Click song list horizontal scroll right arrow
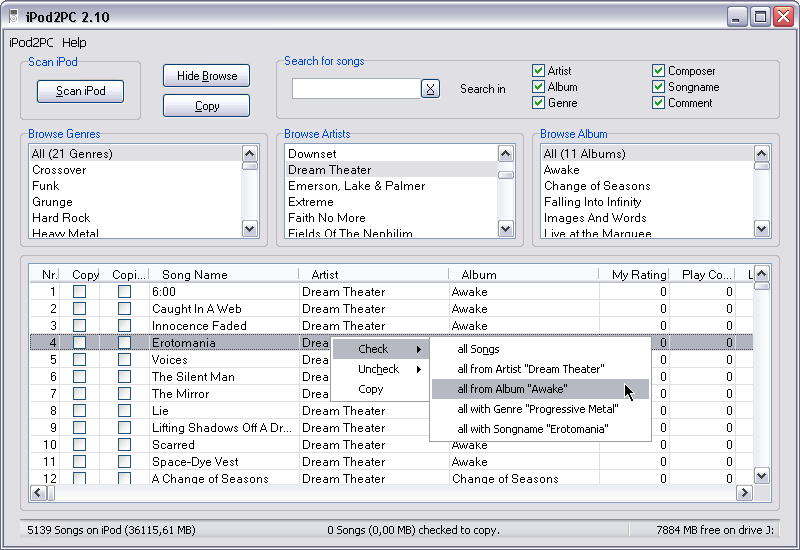This screenshot has width=800, height=550. coord(744,493)
